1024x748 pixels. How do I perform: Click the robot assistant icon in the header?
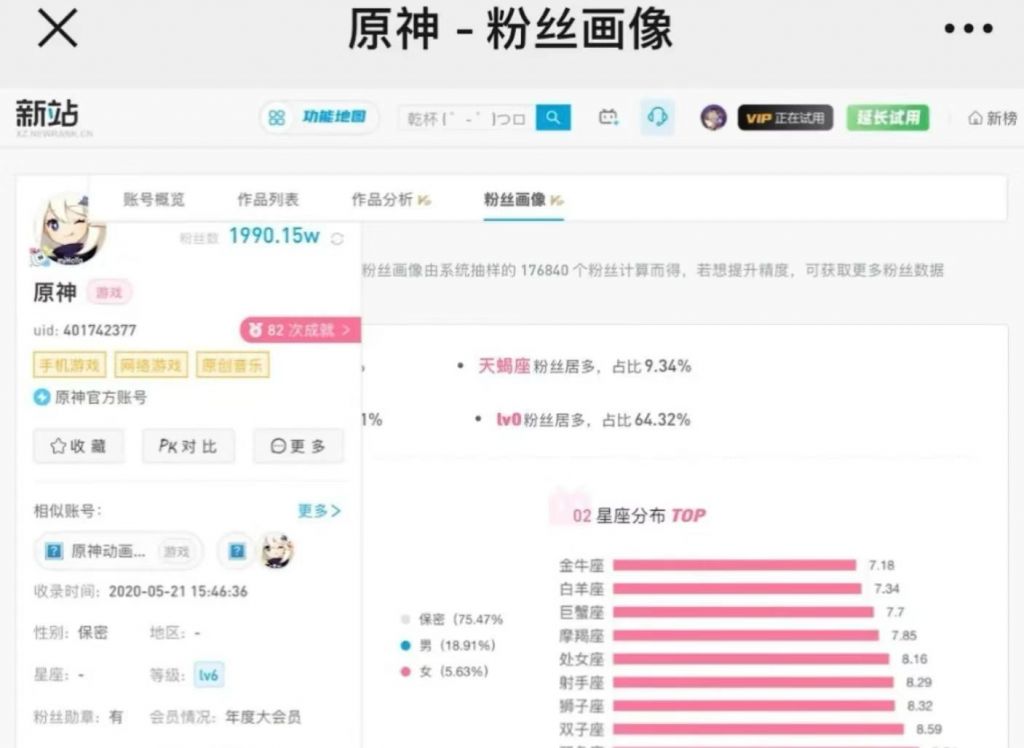[x=608, y=117]
